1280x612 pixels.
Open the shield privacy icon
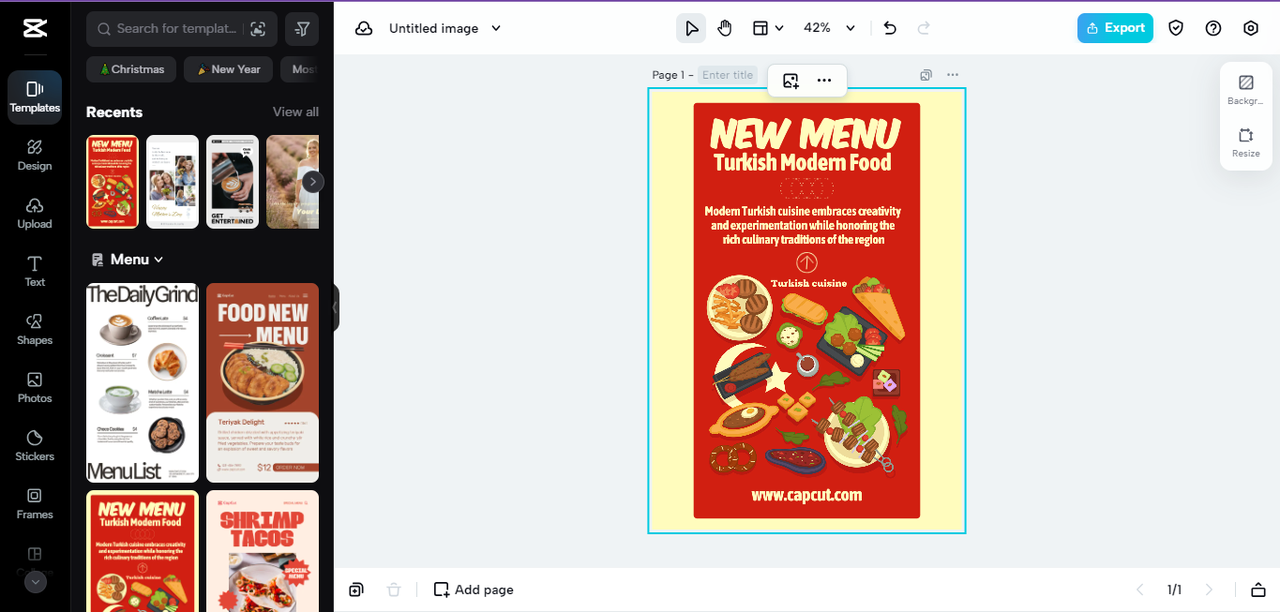click(1176, 28)
